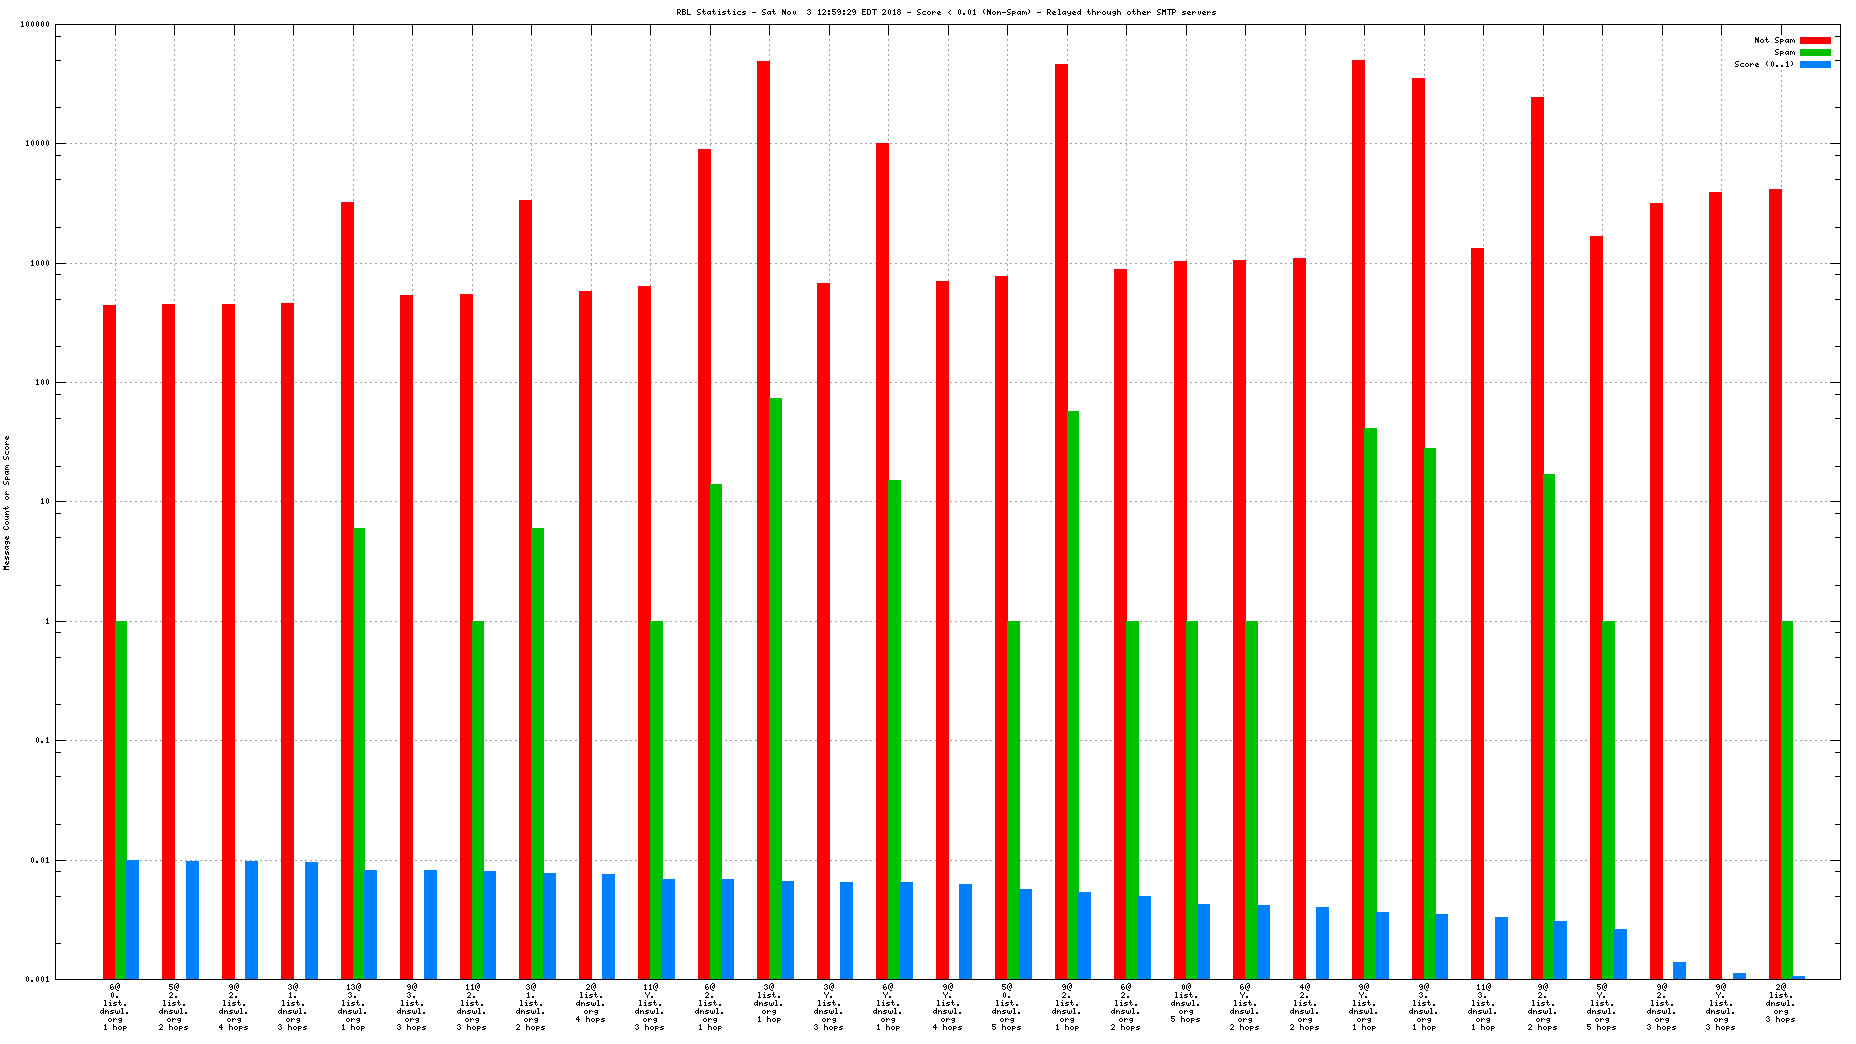1856x1044 pixels.
Task: Click the blue Score (0..1) legend swatch
Action: point(1815,64)
